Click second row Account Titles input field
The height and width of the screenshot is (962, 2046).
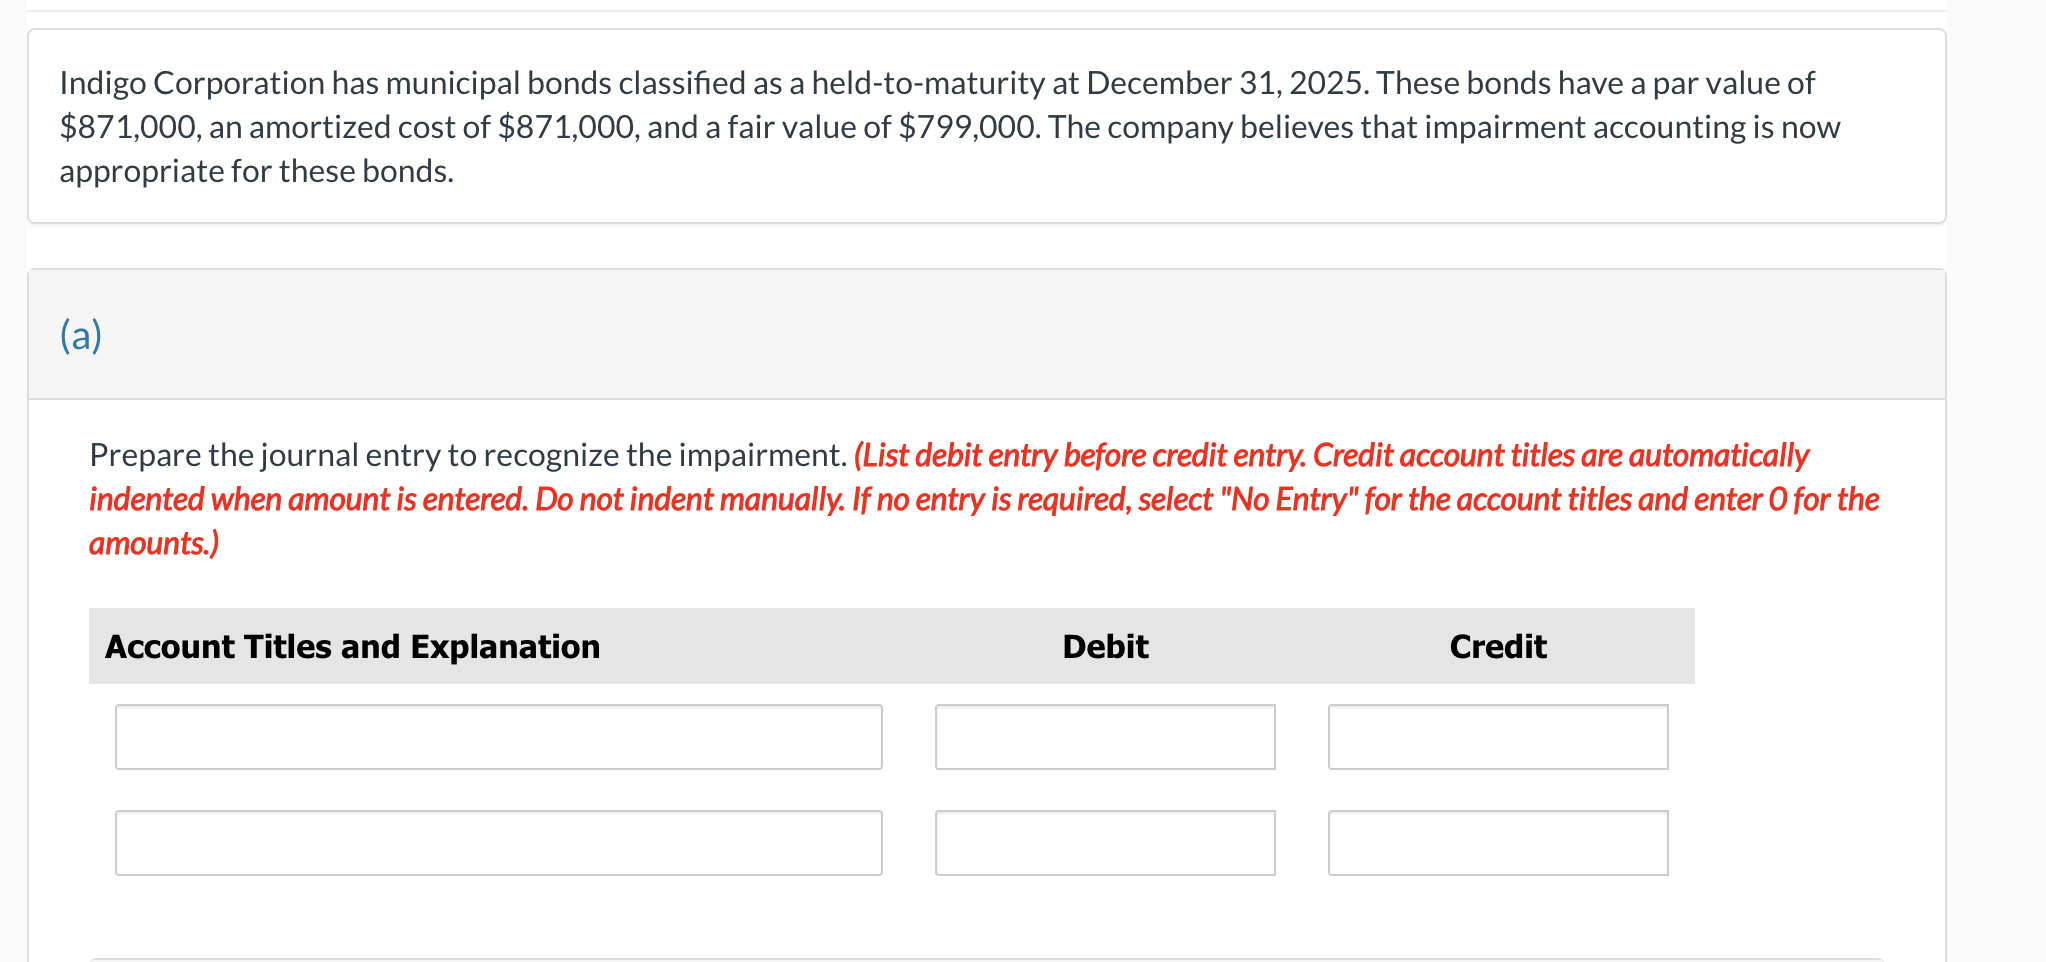pyautogui.click(x=498, y=843)
